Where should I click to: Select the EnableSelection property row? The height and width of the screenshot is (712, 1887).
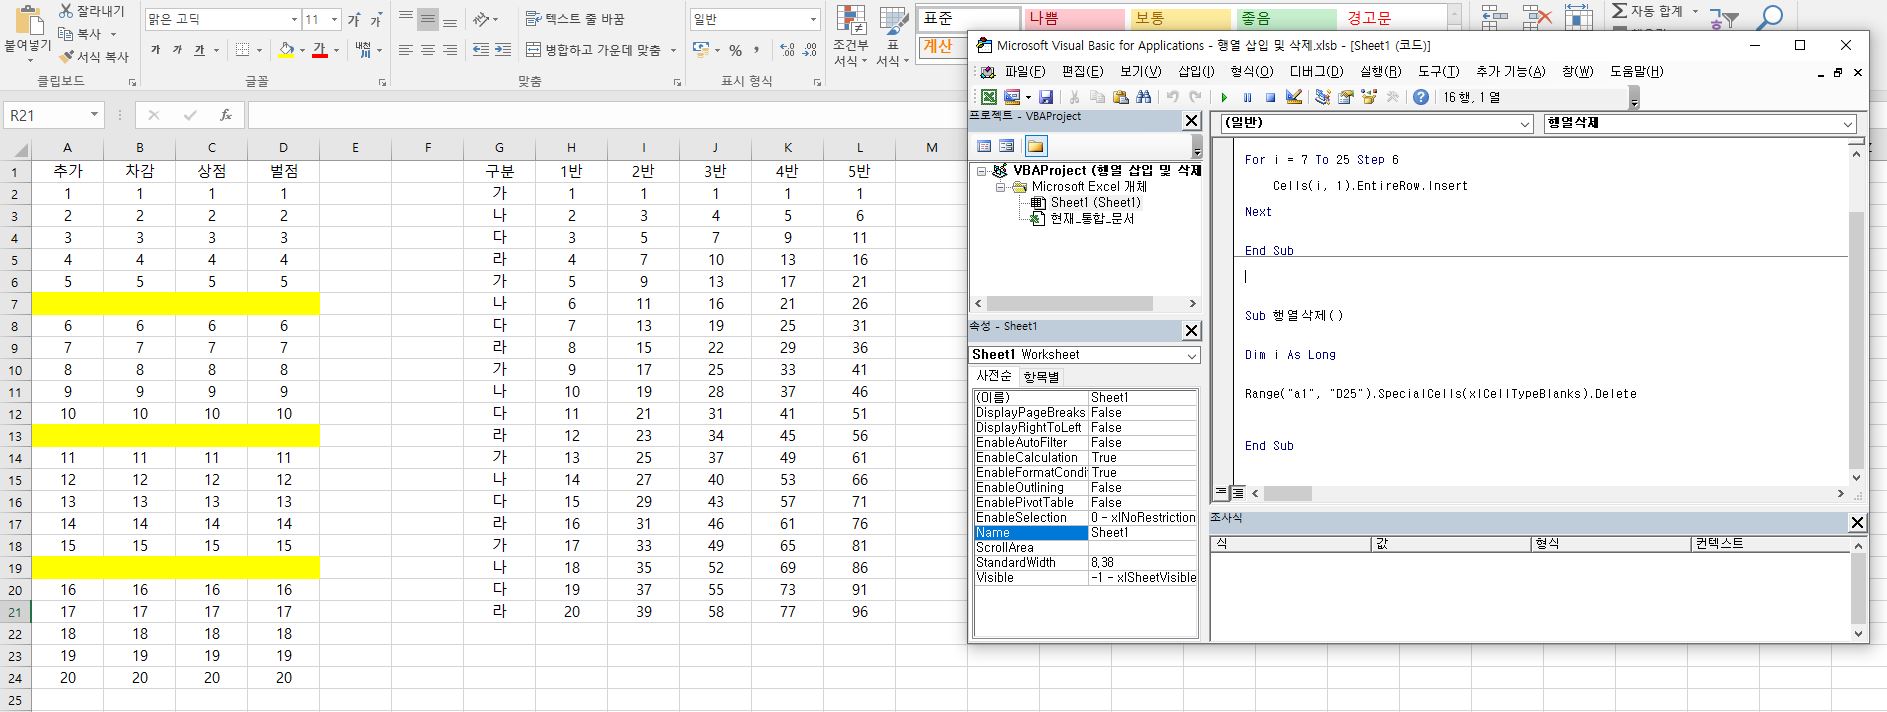point(1085,518)
